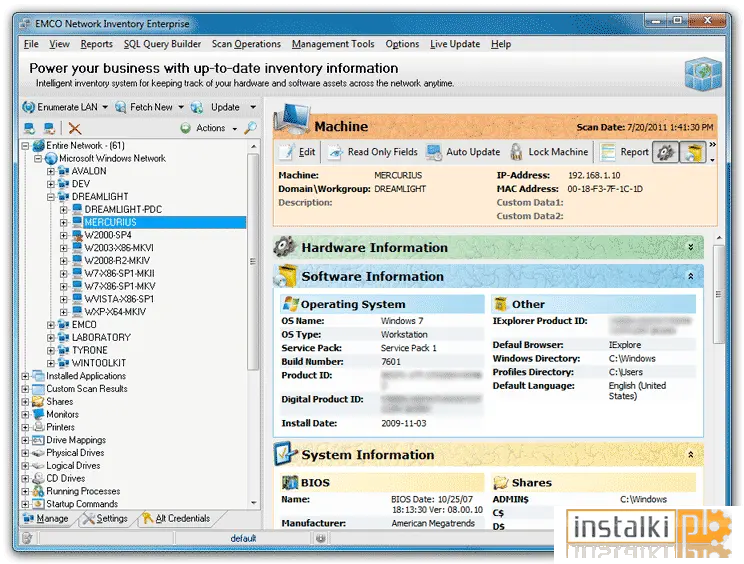Click the CD Drives disc icon
The height and width of the screenshot is (564, 744).
pos(38,478)
